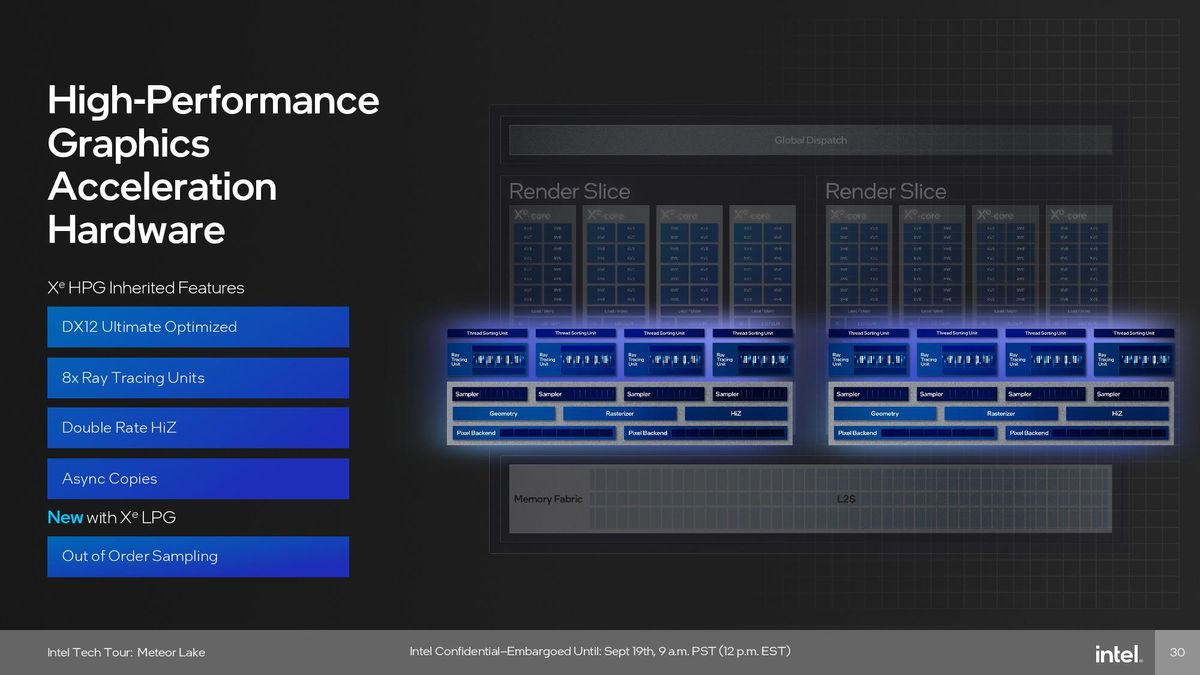This screenshot has width=1200, height=675.
Task: Click the left Render Slice label
Action: [570, 191]
